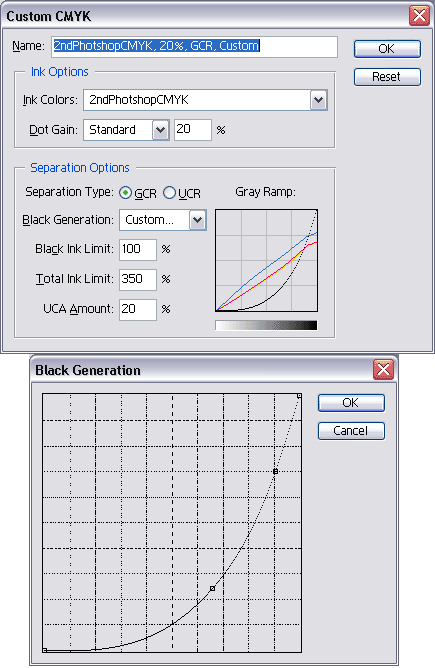Select UCR separation type
Viewport: 435px width, 668px height.
point(169,193)
